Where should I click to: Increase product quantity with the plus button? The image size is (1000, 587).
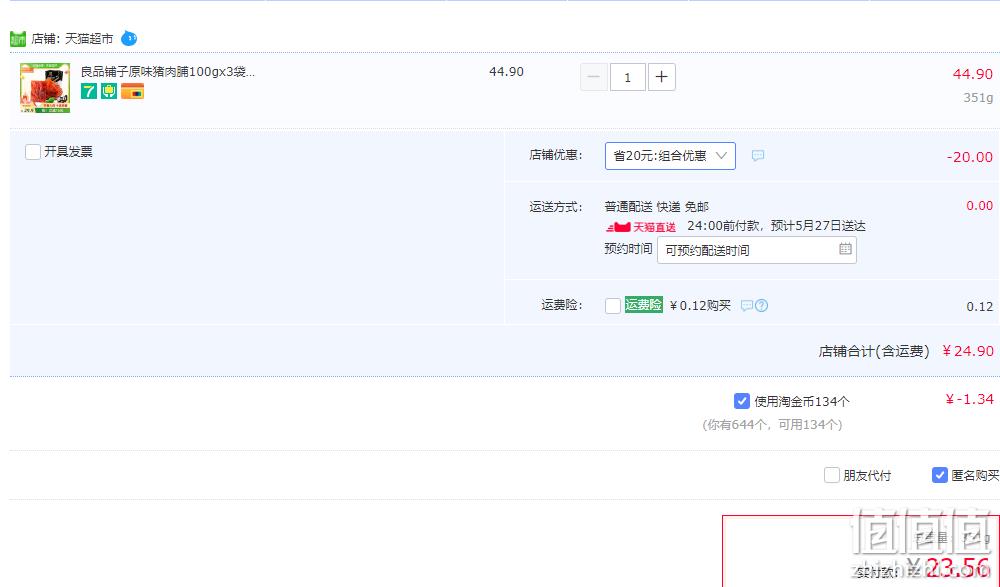click(x=662, y=77)
